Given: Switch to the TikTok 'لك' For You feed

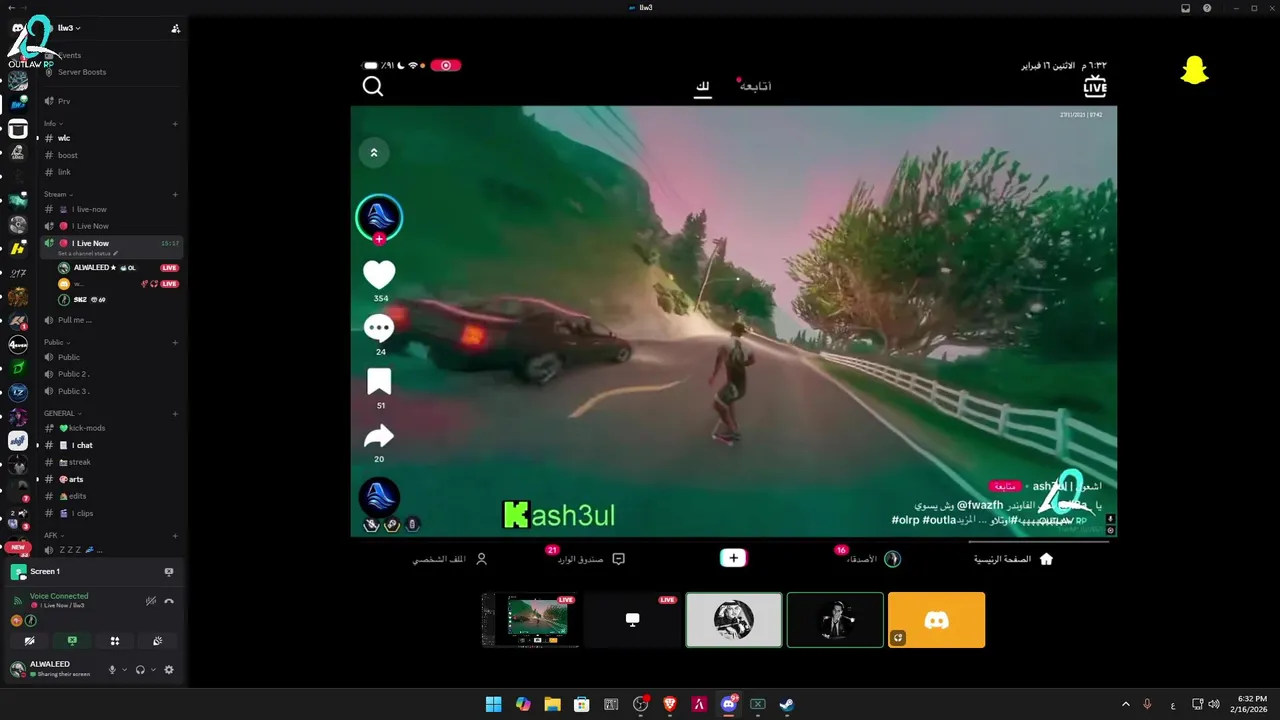Looking at the screenshot, I should pyautogui.click(x=703, y=87).
